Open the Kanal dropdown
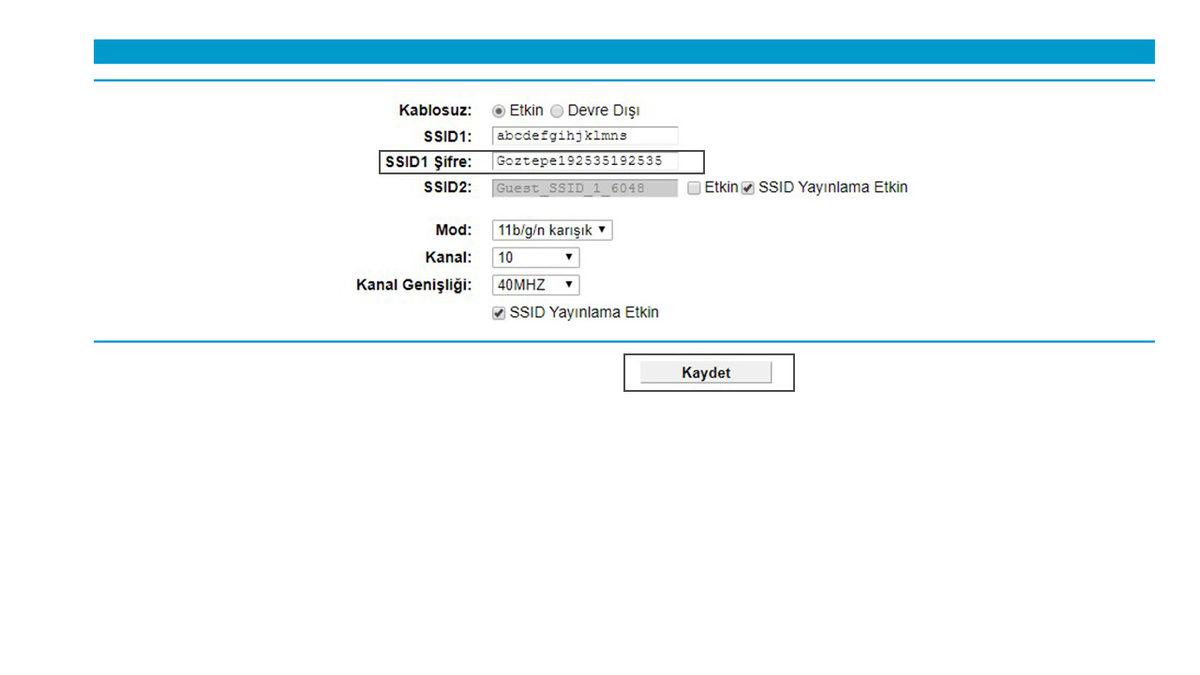Viewport: 1200px width, 675px height. (x=535, y=257)
